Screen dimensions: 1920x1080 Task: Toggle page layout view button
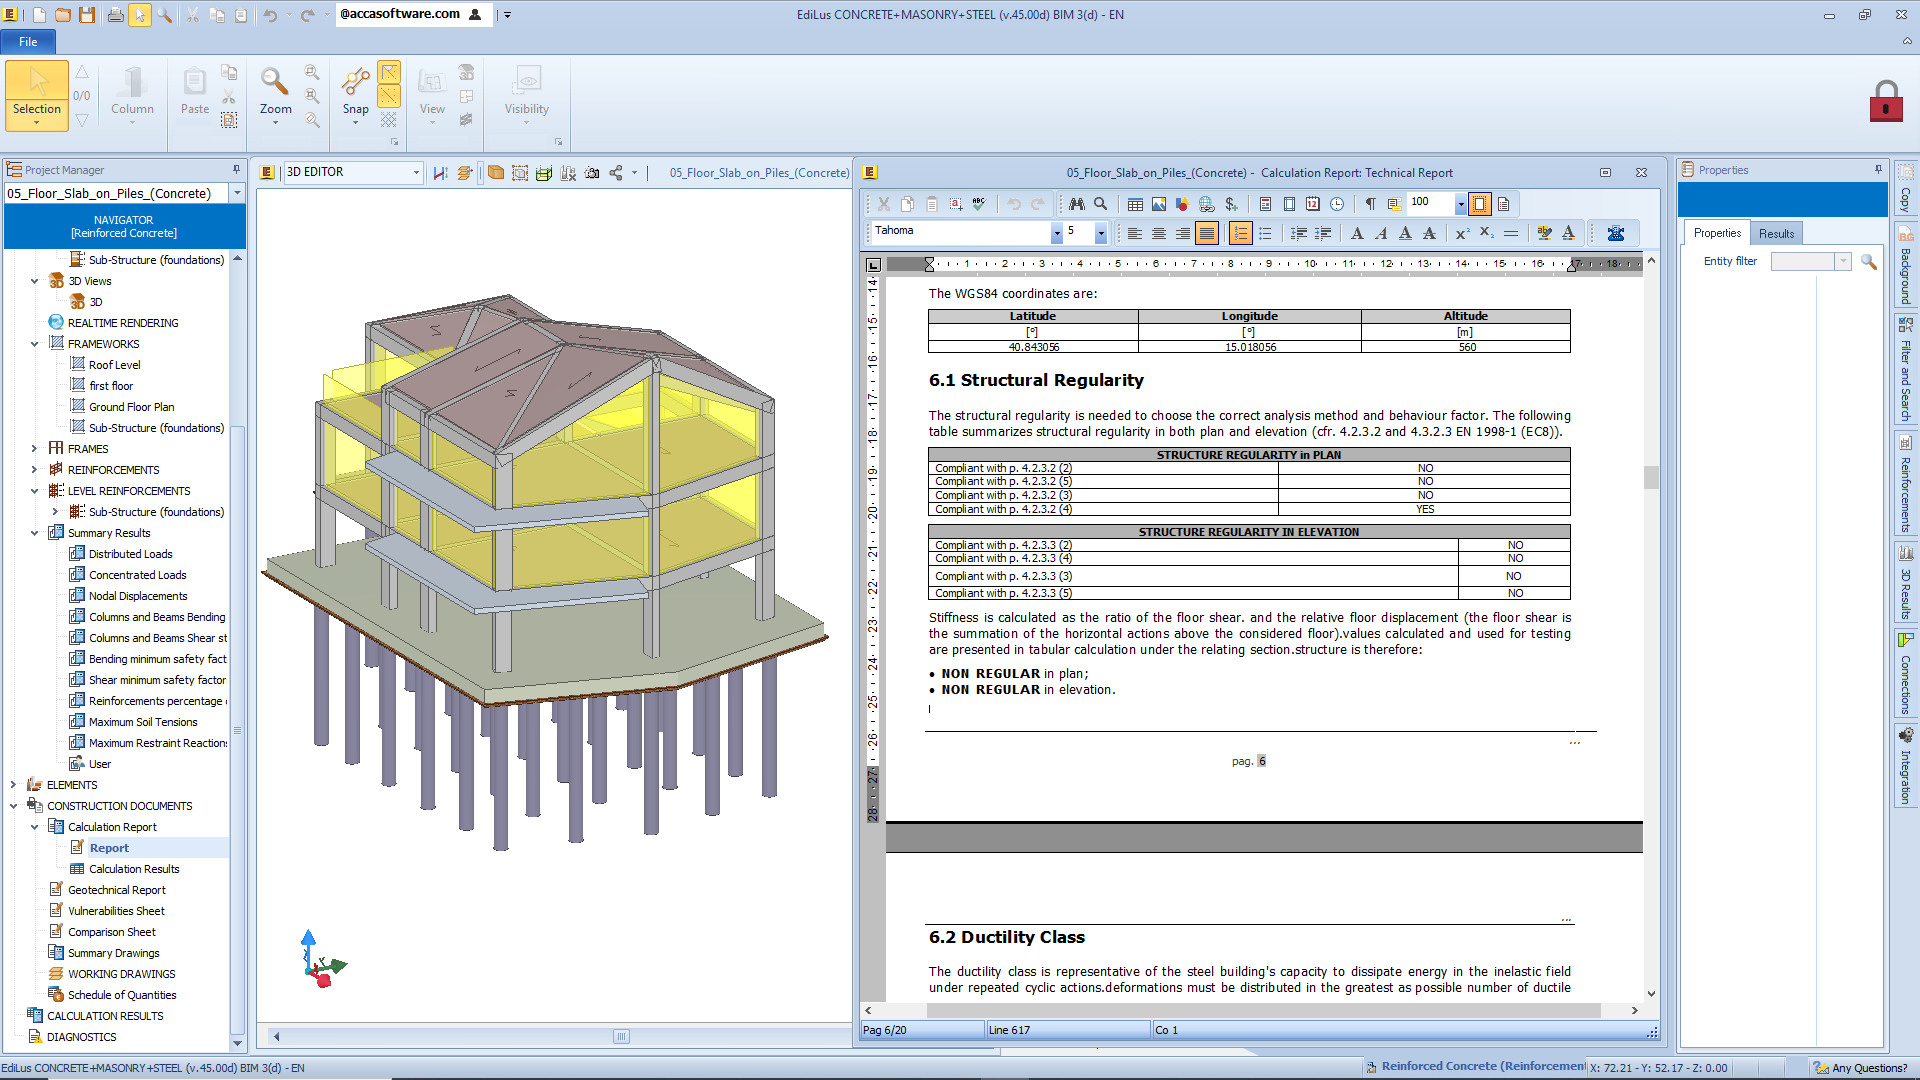pos(1479,204)
